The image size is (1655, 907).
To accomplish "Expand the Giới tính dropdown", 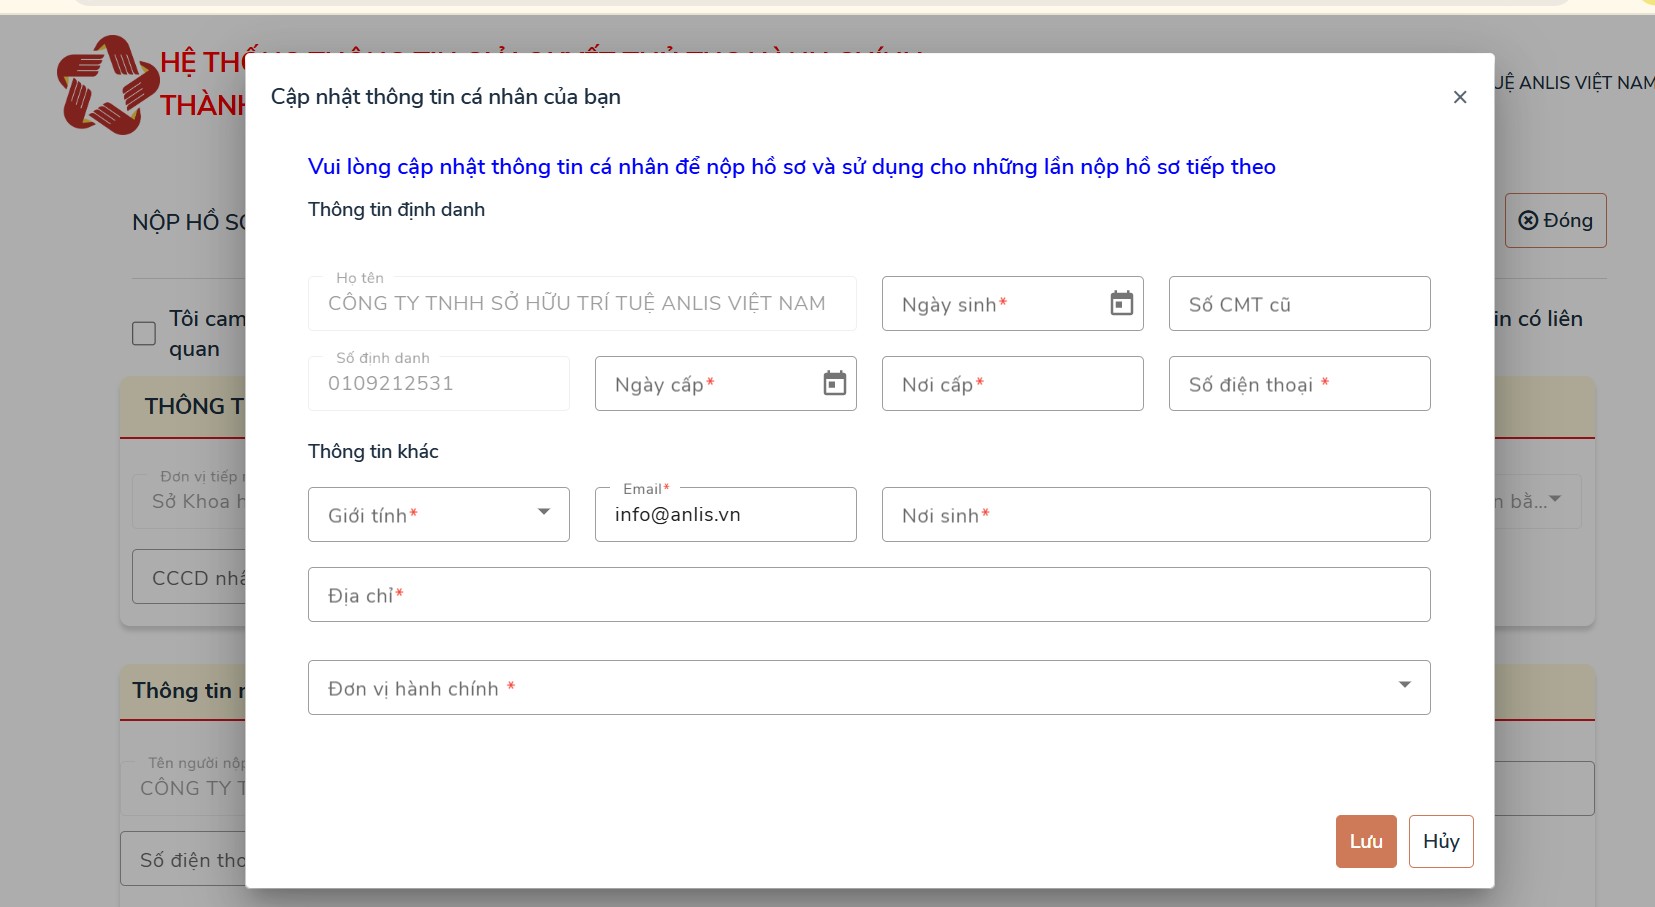I will [543, 513].
